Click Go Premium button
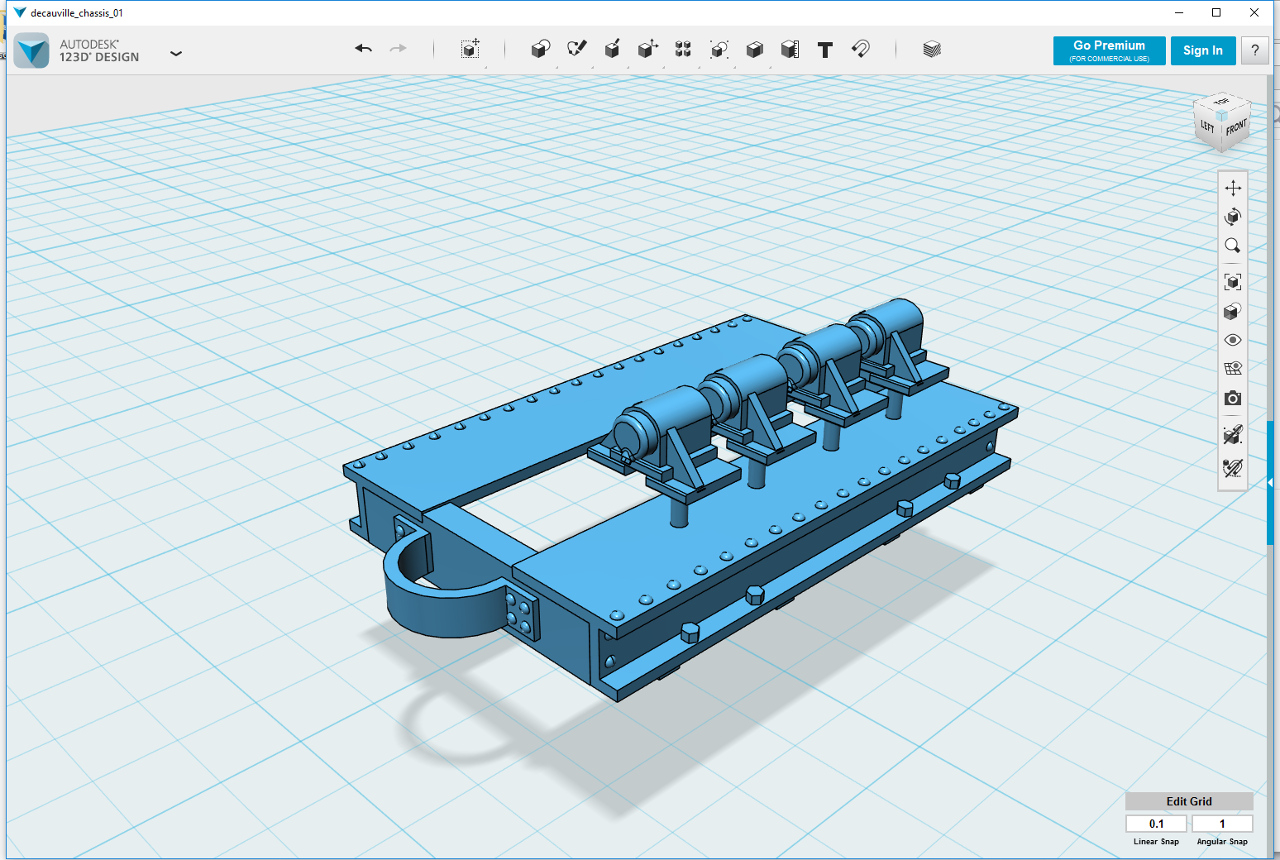 tap(1109, 50)
